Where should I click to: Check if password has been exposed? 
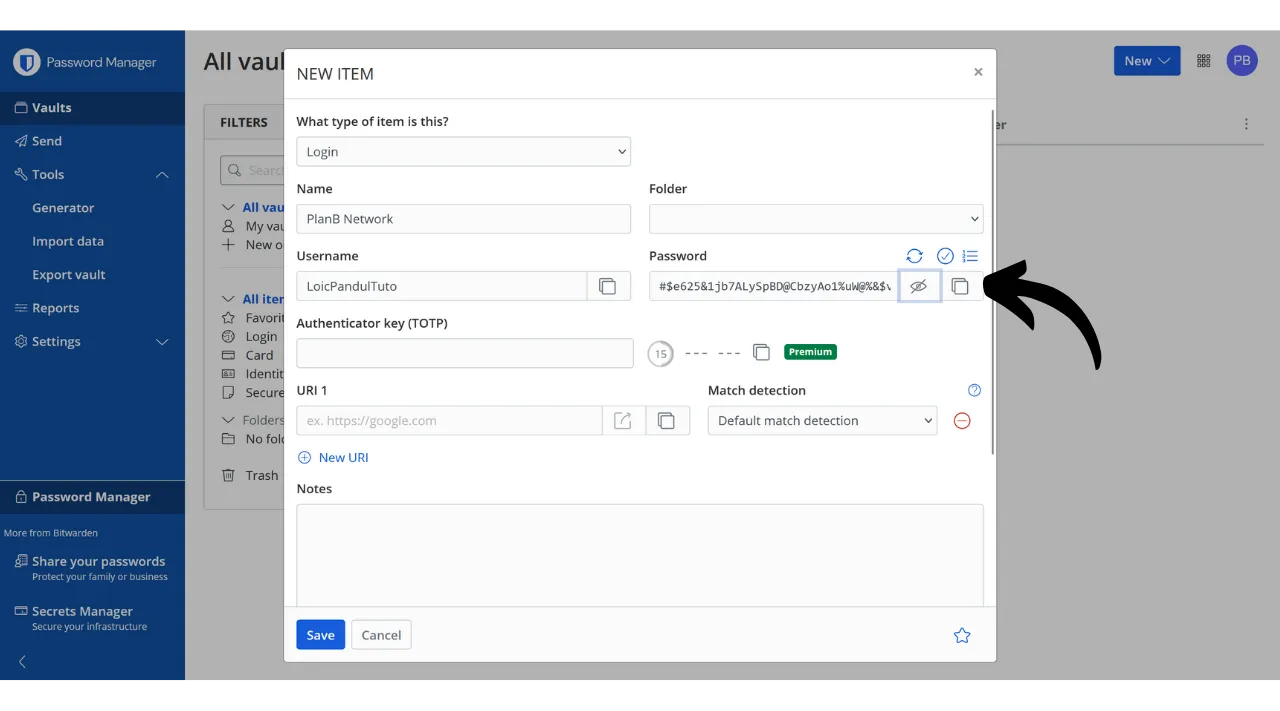click(945, 256)
